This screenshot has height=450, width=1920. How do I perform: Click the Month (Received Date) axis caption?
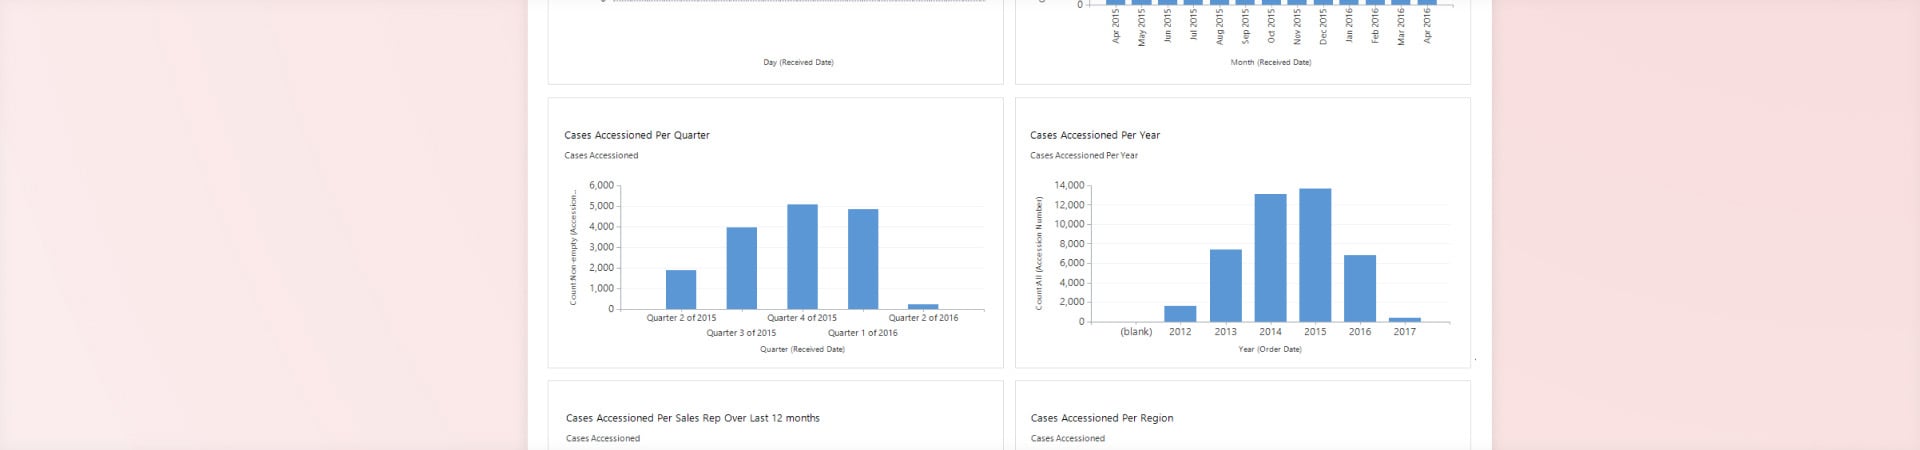click(1270, 62)
